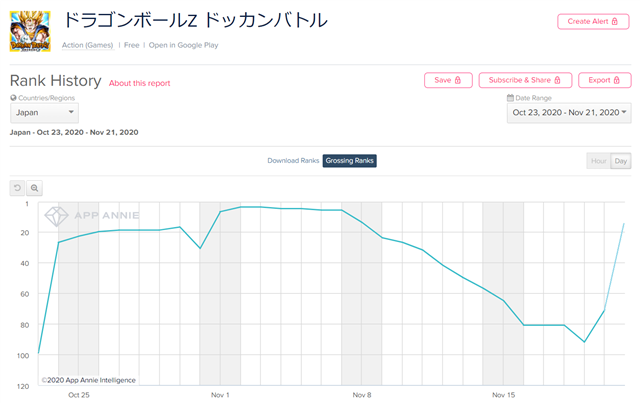Click the magnifier zoom icon above chart
640x403 pixels.
click(34, 188)
